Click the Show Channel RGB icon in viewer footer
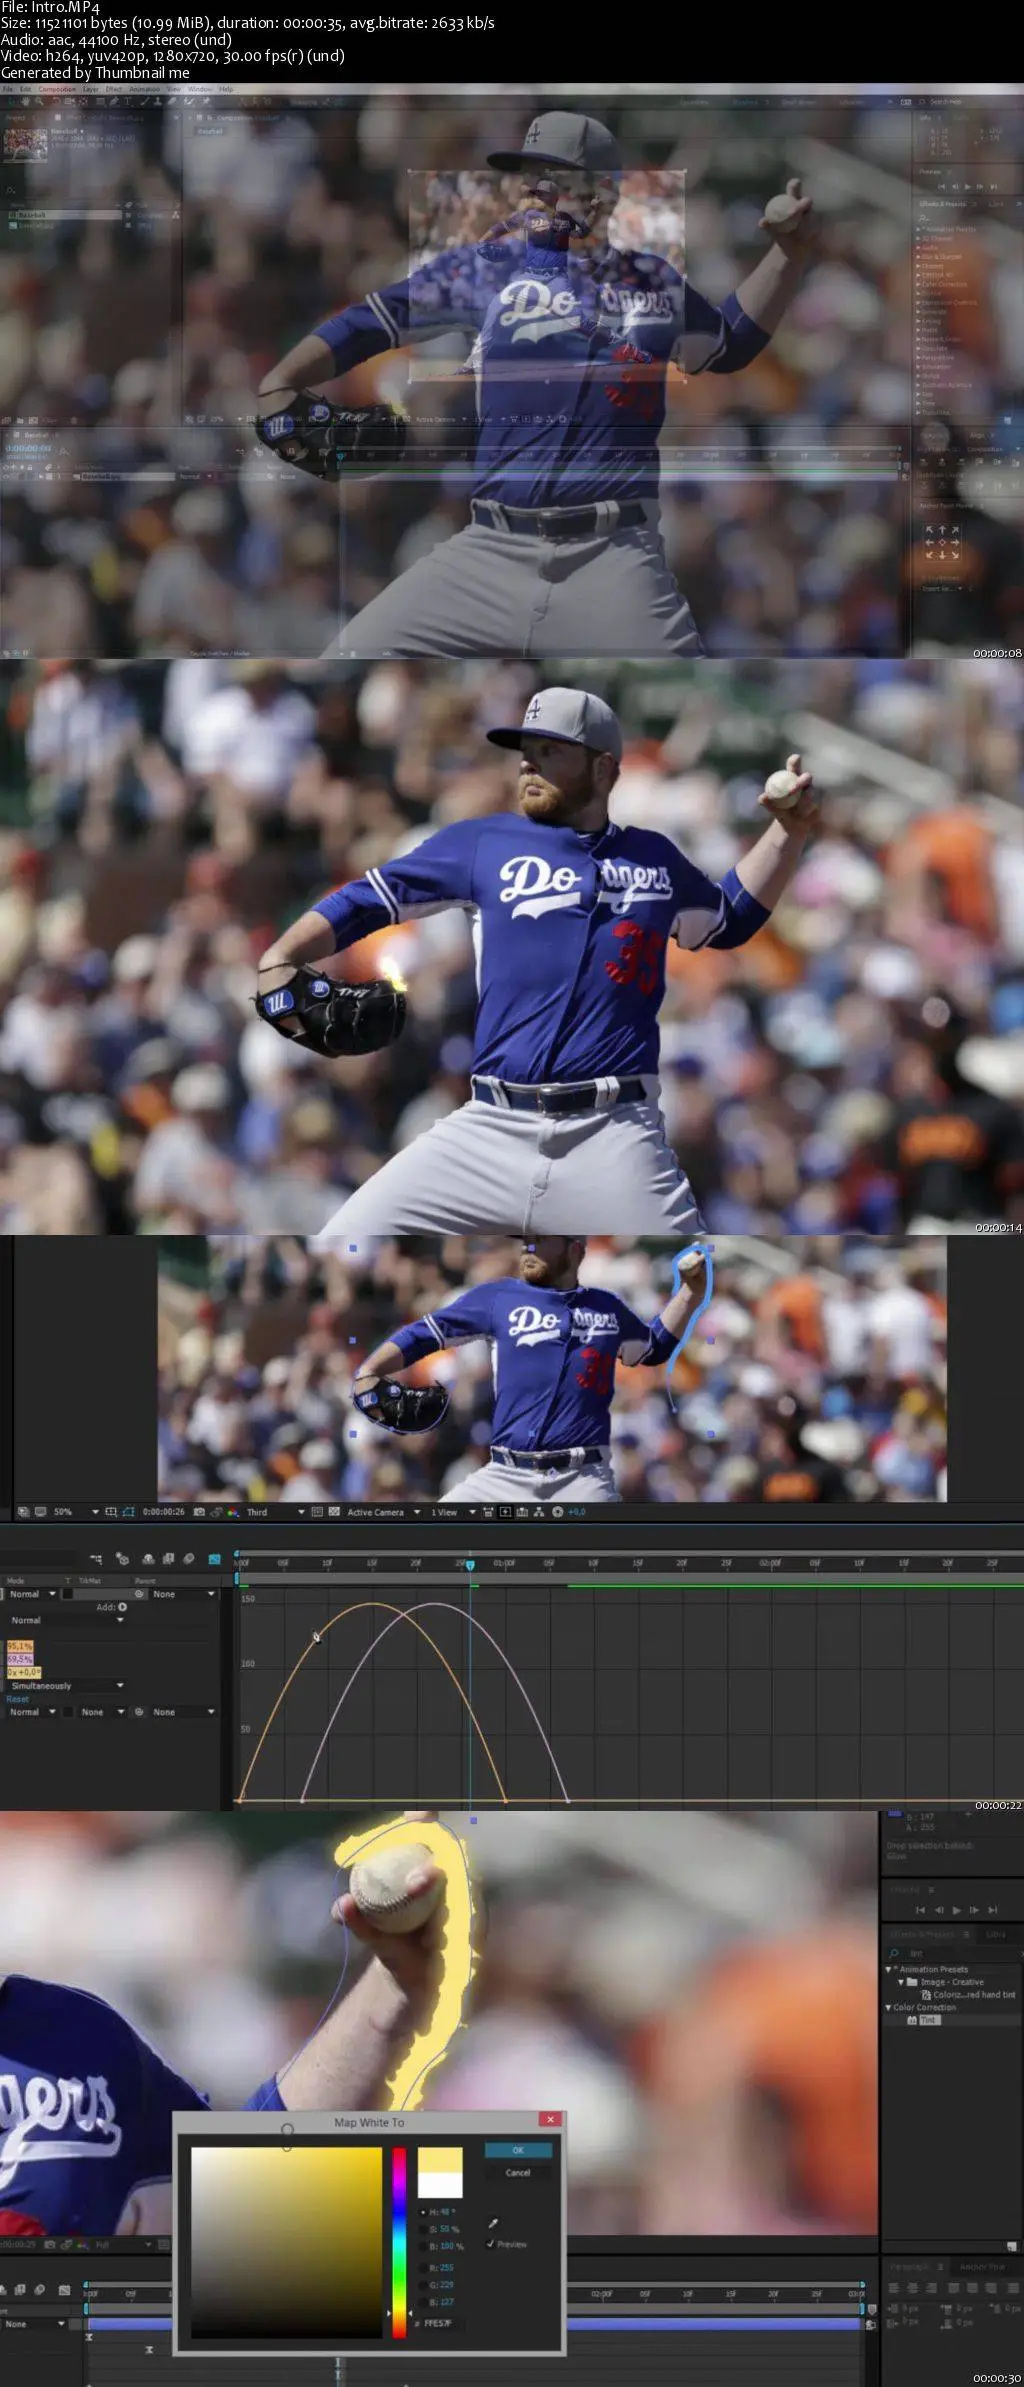 232,1512
